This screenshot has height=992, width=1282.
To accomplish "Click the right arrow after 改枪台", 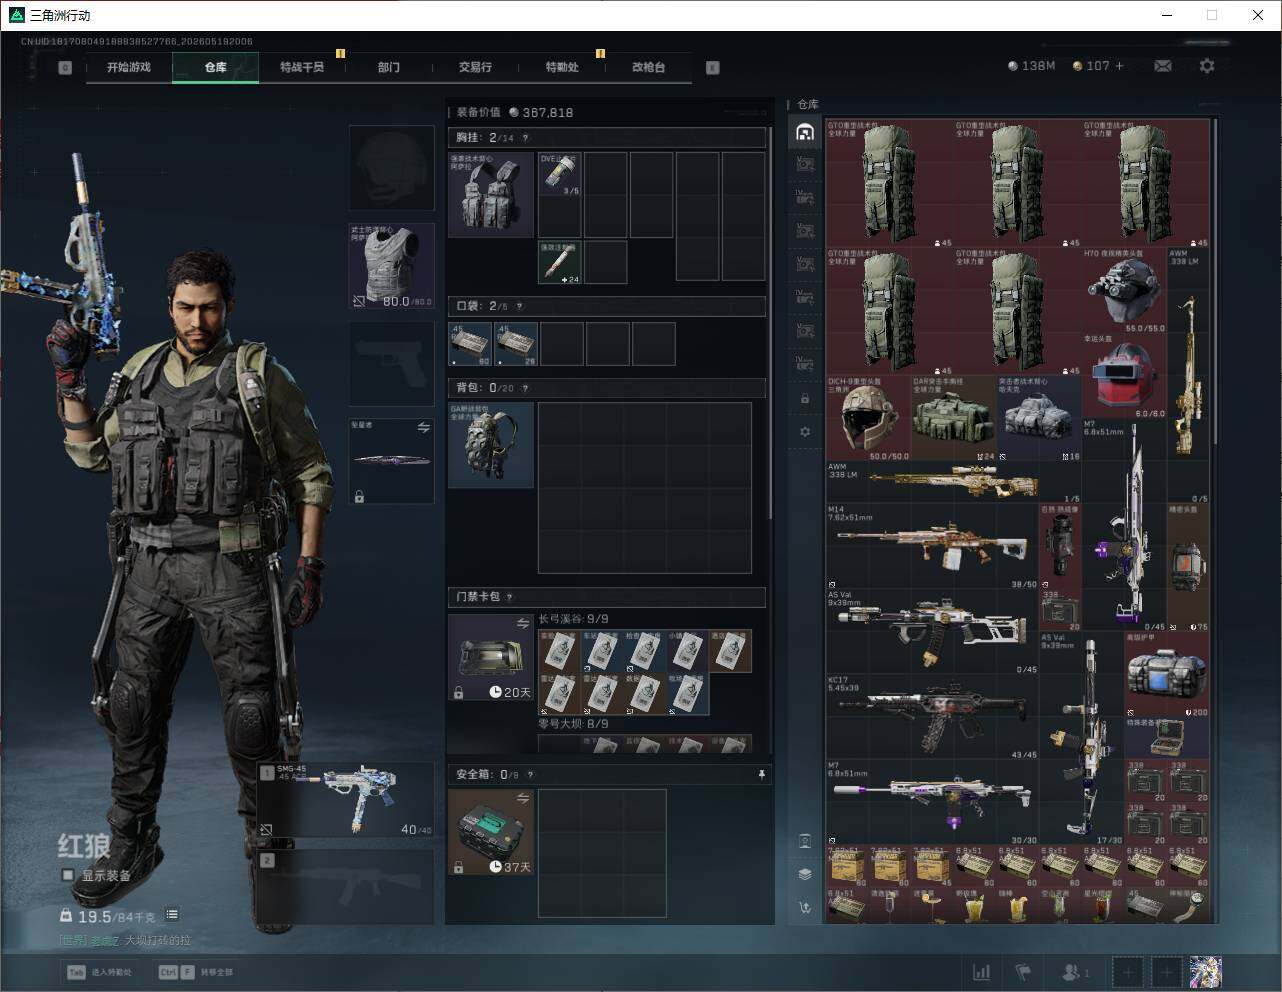I will 713,68.
